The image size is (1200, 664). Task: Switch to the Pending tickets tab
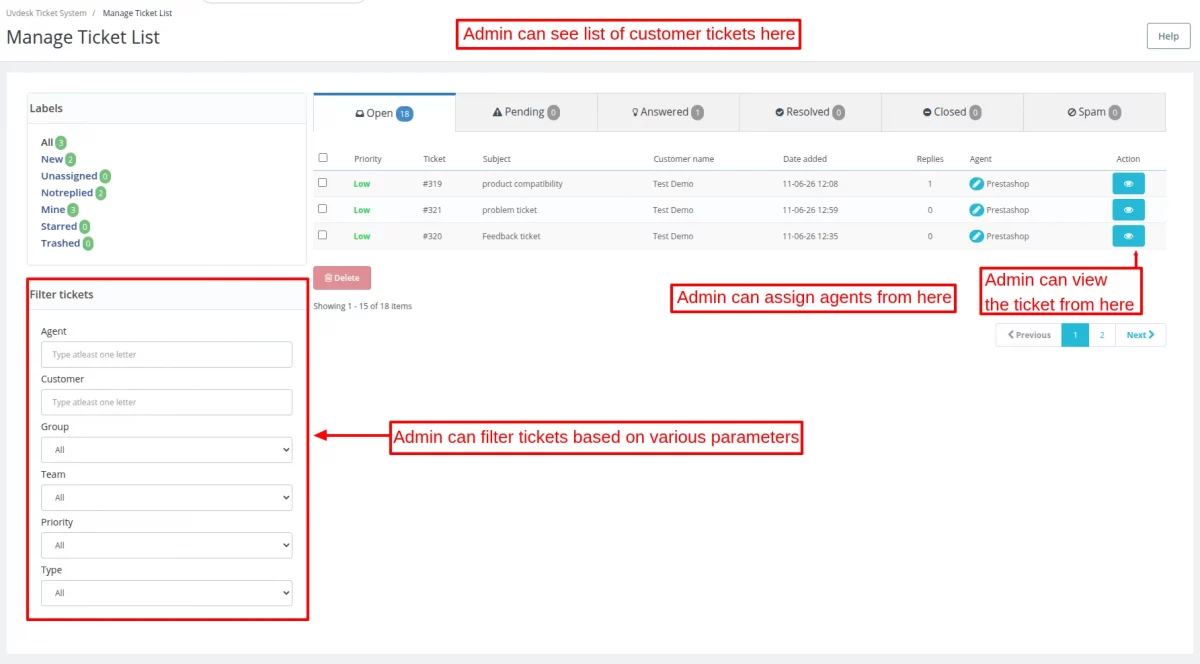click(526, 112)
